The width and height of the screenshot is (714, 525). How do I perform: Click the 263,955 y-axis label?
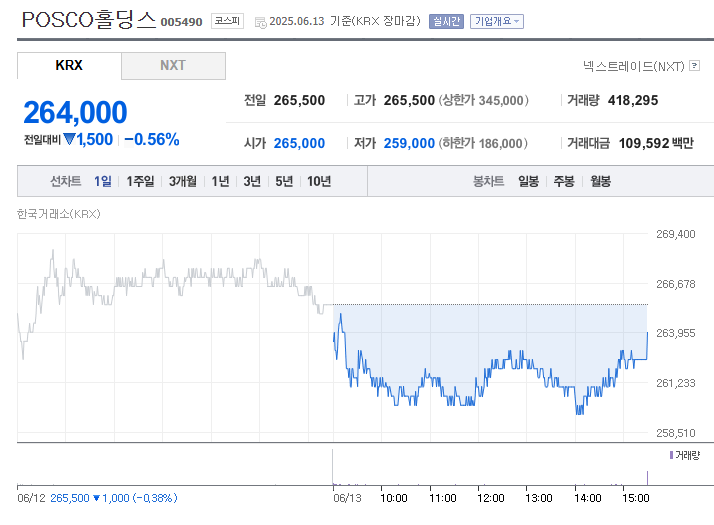(x=676, y=333)
